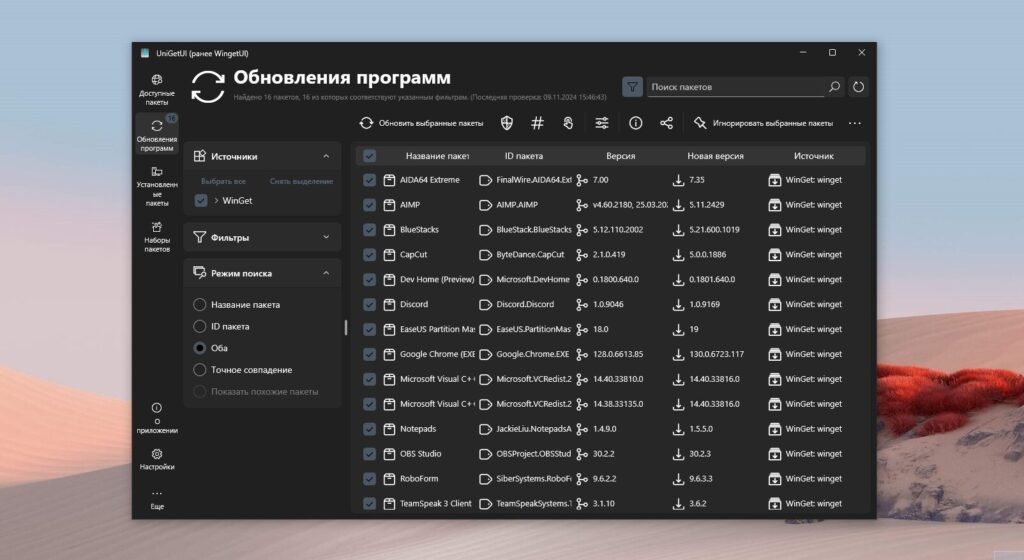Toggle the select-all header checkbox
Screen dimensions: 1024x560
[x=370, y=156]
